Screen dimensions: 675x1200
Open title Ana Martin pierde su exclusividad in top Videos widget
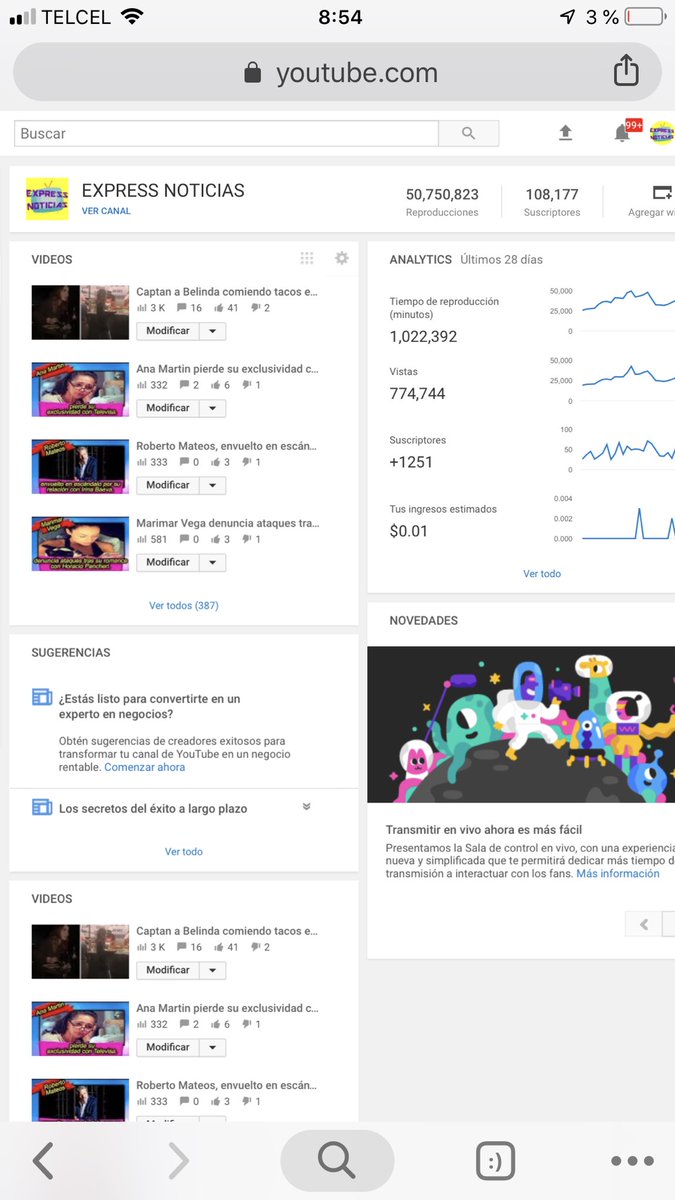point(227,369)
